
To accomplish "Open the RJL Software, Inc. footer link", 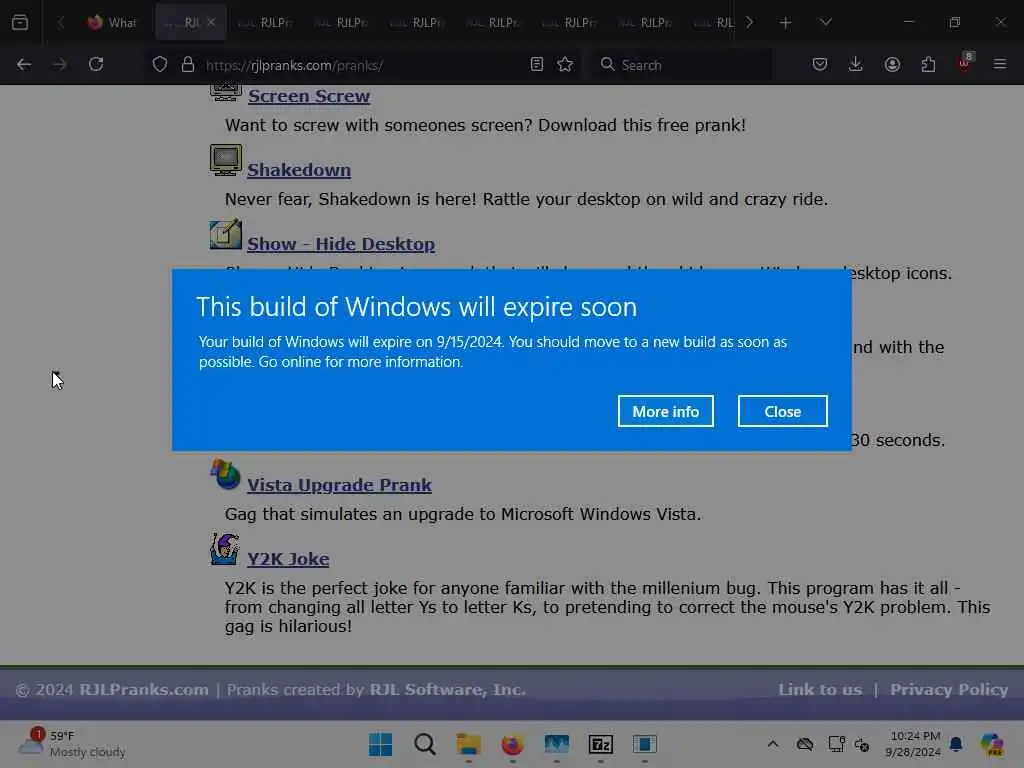I will 448,690.
